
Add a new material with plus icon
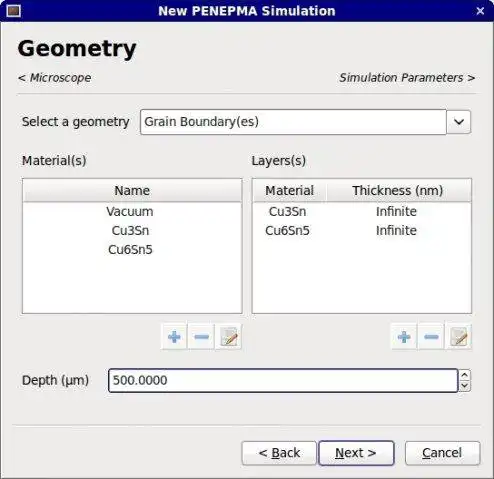pos(174,337)
